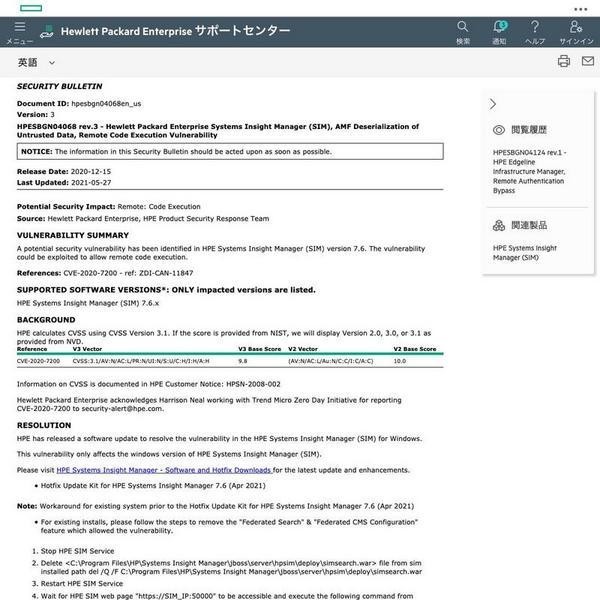Image resolution: width=600 pixels, height=600 pixels.
Task: Click the CVSS:3.1 vector string cell
Action: 141,361
